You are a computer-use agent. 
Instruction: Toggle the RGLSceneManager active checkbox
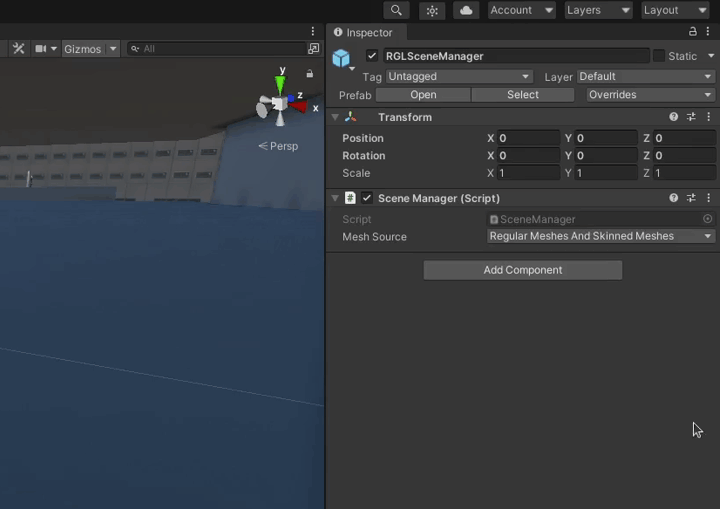[371, 56]
